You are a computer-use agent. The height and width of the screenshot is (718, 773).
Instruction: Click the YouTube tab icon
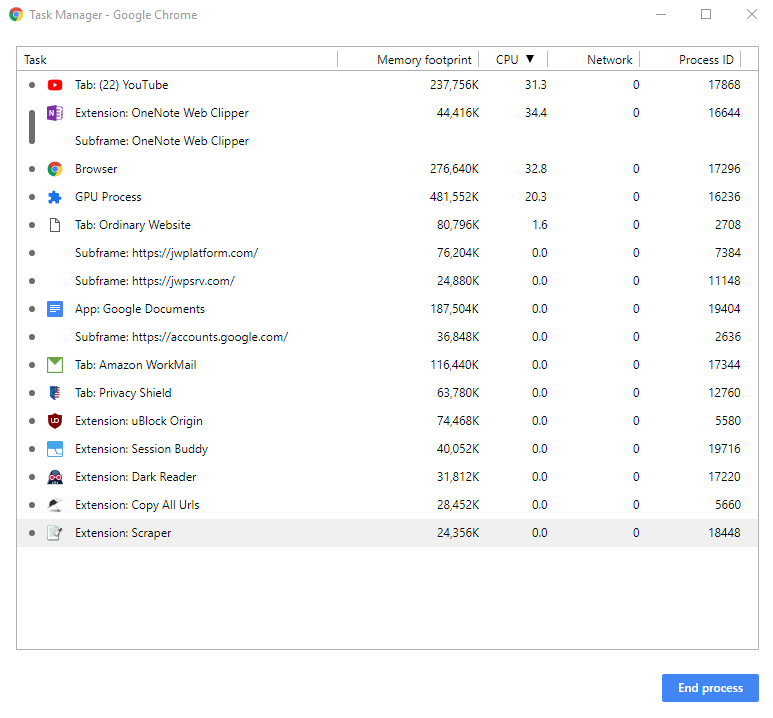click(55, 85)
